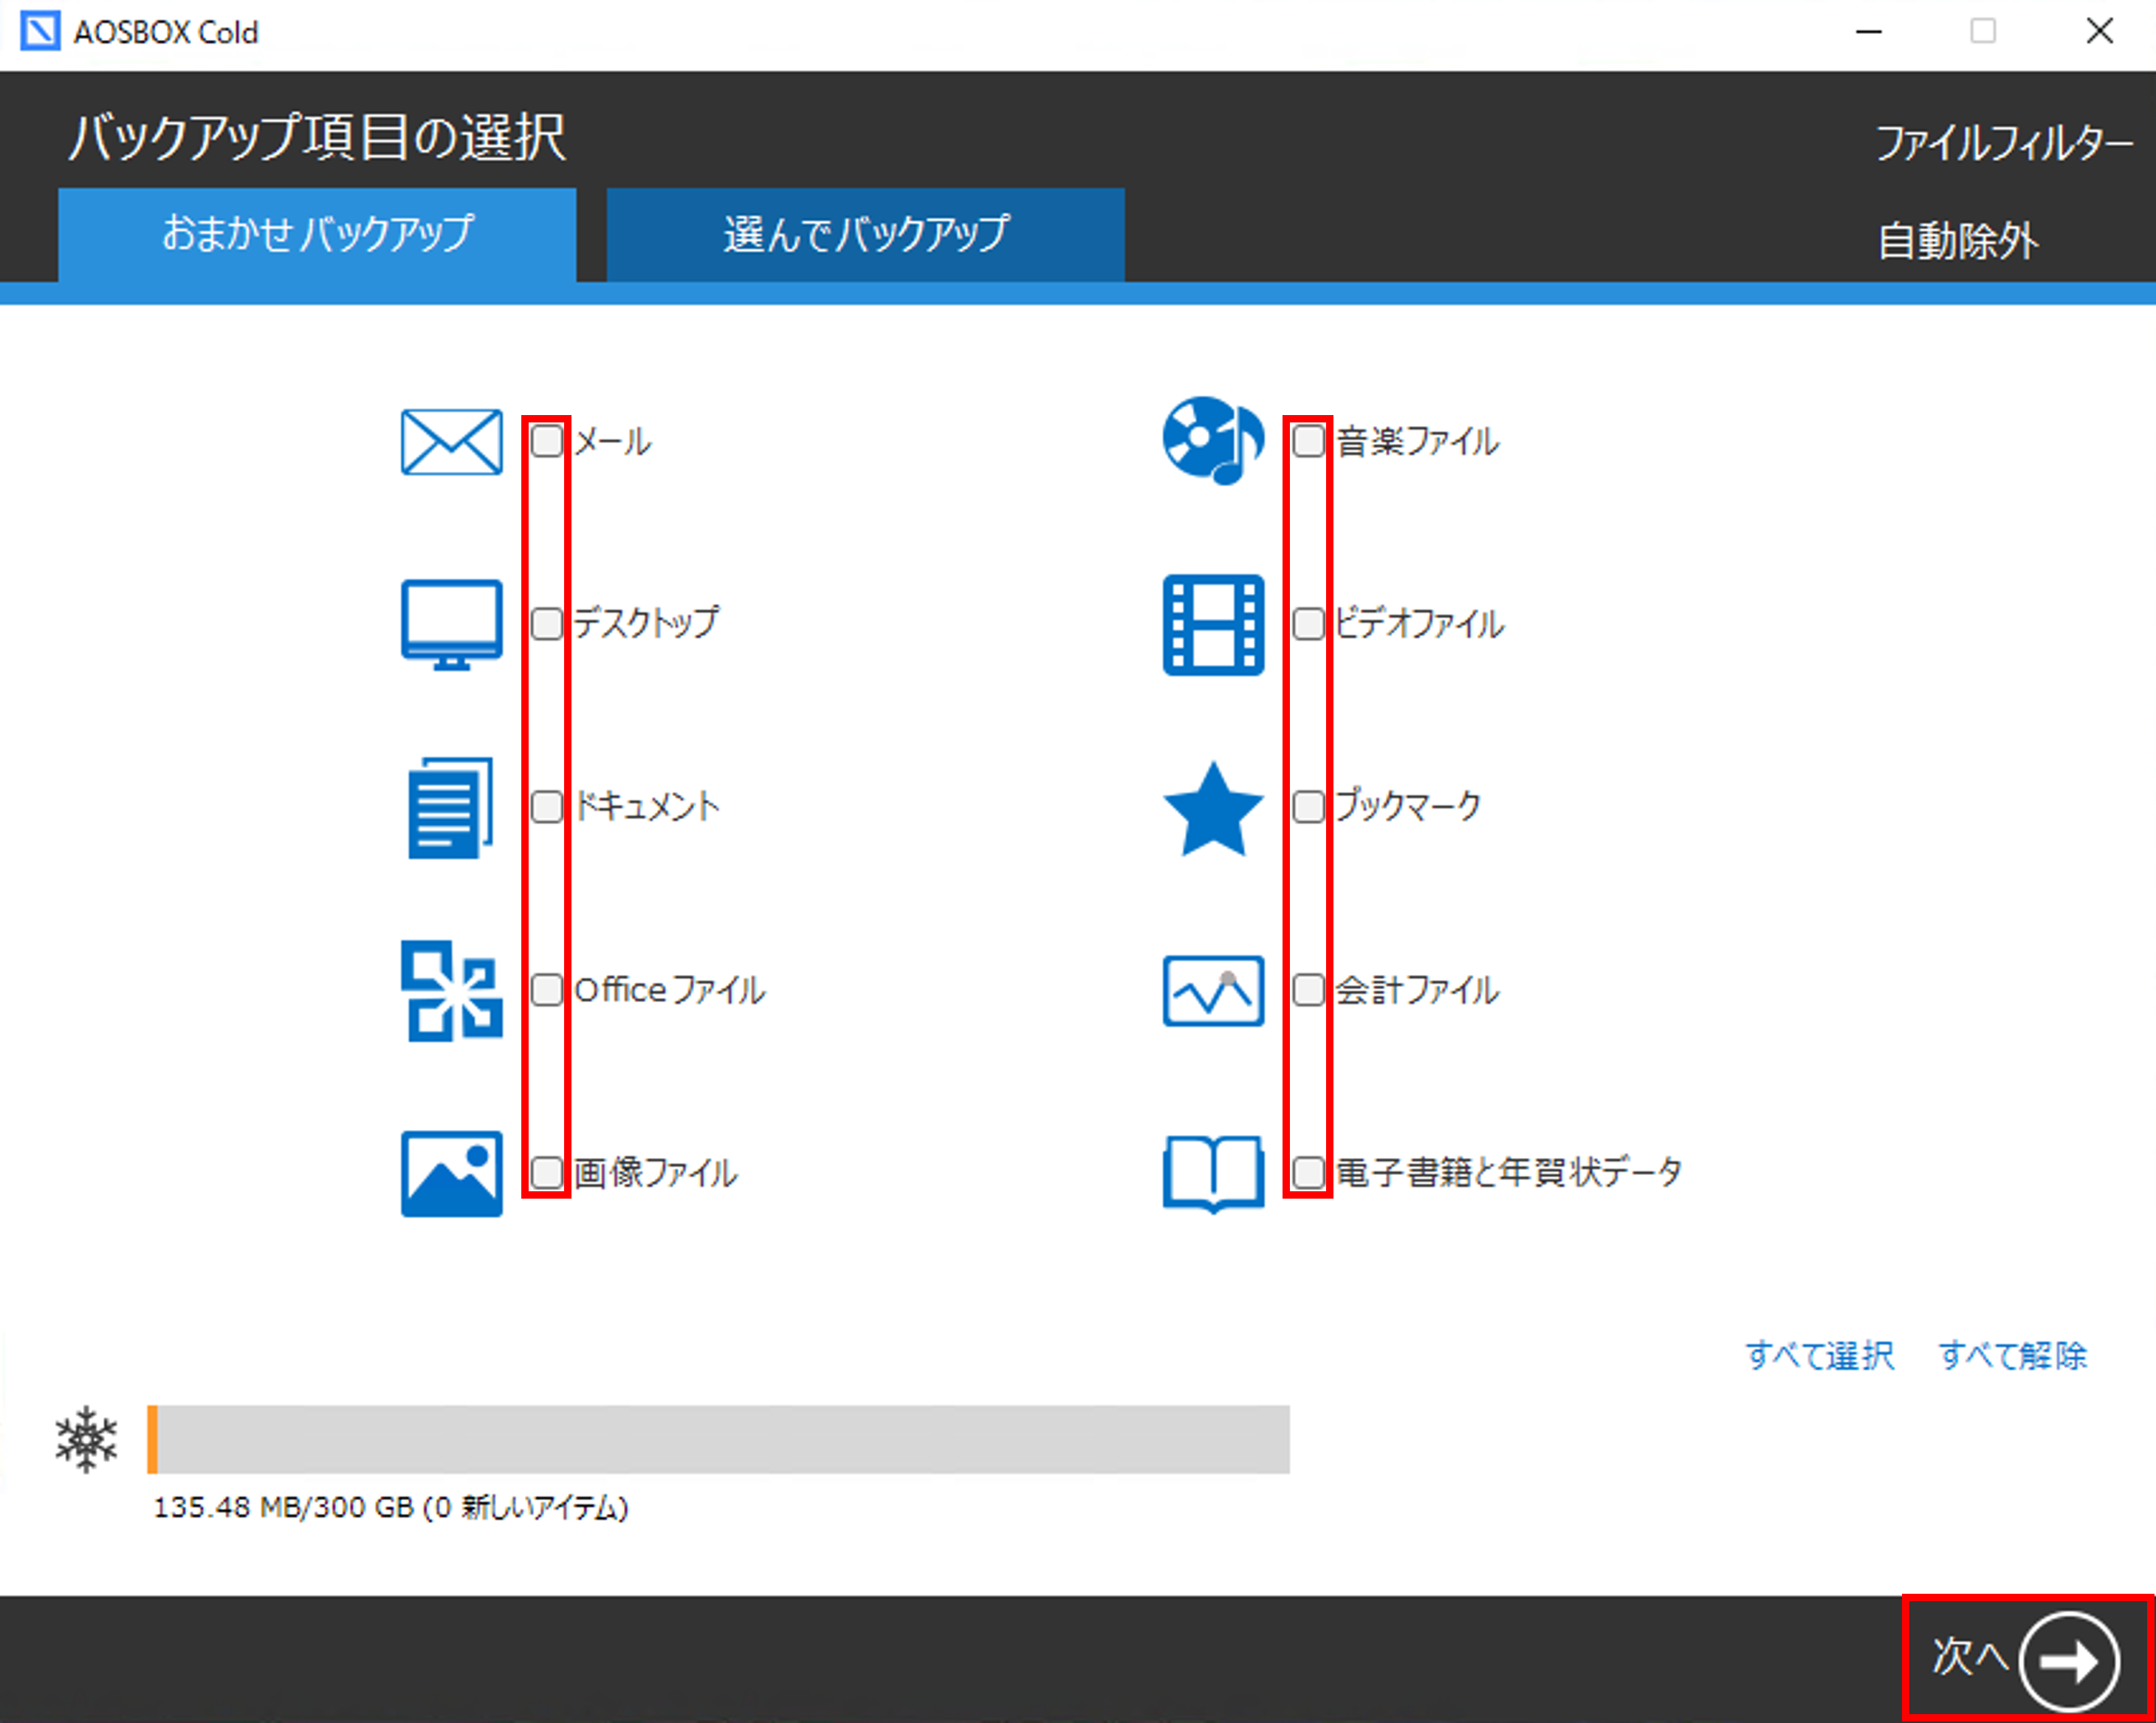This screenshot has width=2156, height=1723.
Task: Click the music disc and note icon
Action: pos(1212,441)
